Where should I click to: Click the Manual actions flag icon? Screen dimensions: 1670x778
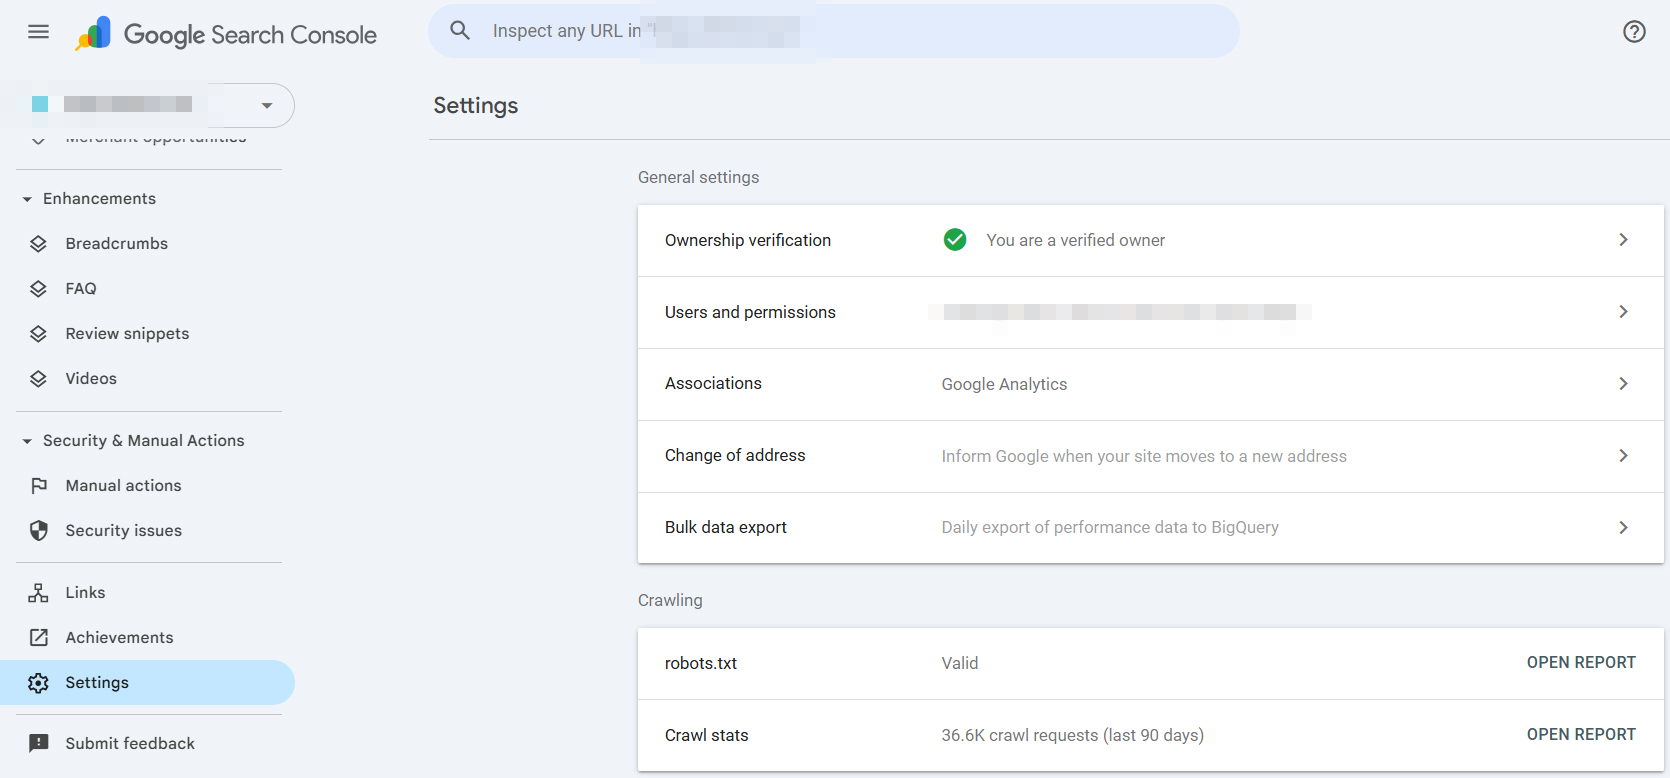click(39, 486)
